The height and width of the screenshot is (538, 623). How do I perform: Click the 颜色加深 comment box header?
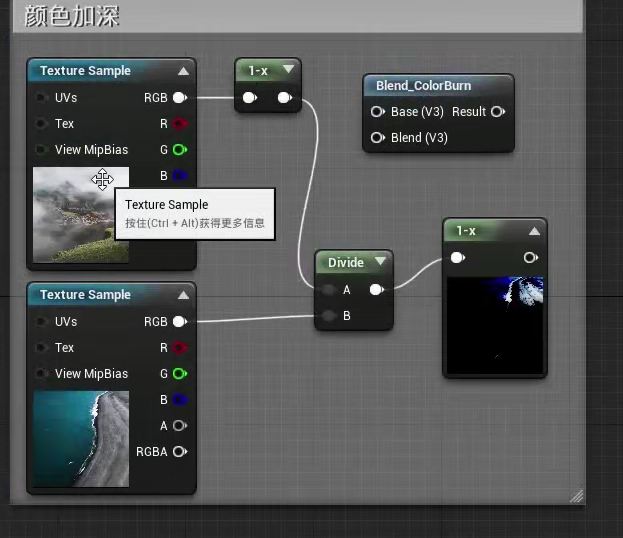pos(298,16)
